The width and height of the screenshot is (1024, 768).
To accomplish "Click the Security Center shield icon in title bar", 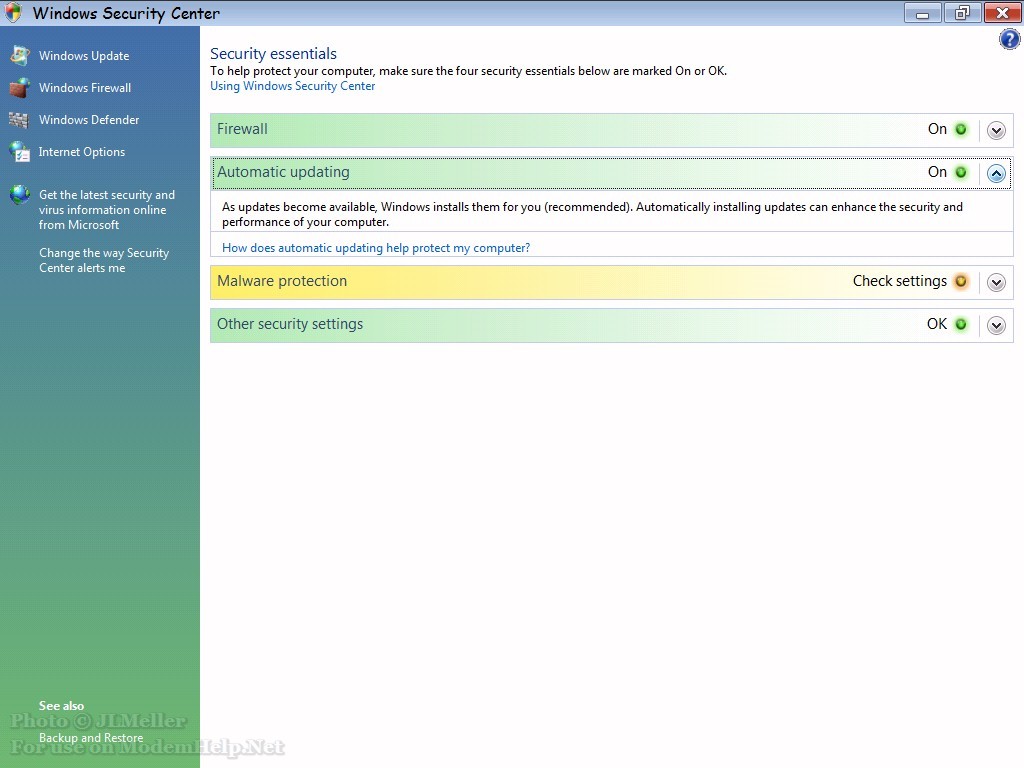I will (x=13, y=12).
